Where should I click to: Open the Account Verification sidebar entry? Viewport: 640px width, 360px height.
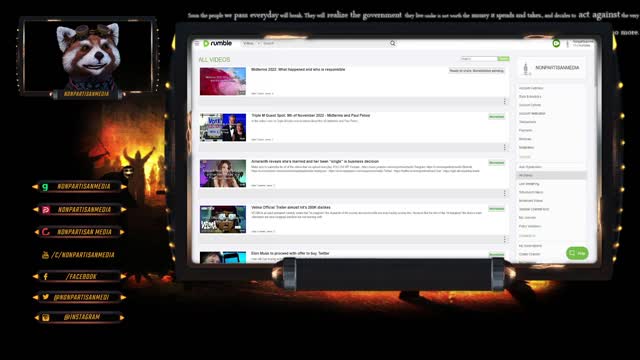(x=532, y=113)
